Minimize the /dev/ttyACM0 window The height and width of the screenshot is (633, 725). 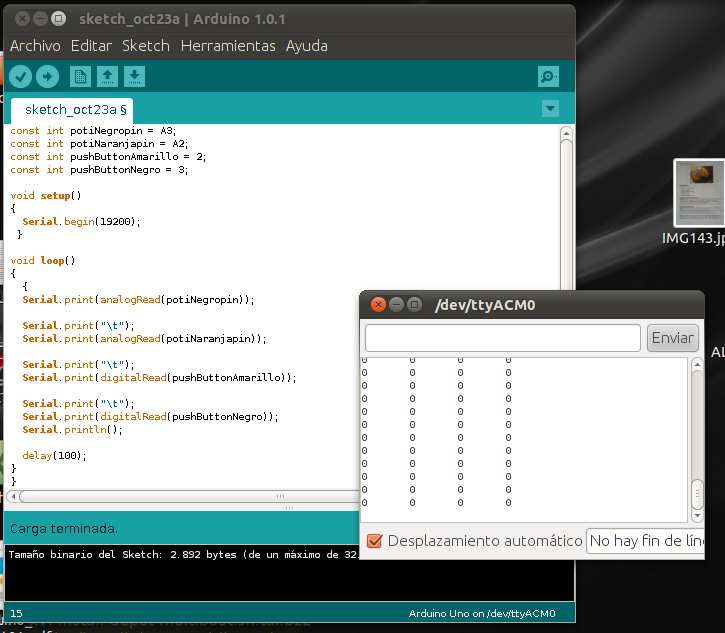tap(396, 305)
